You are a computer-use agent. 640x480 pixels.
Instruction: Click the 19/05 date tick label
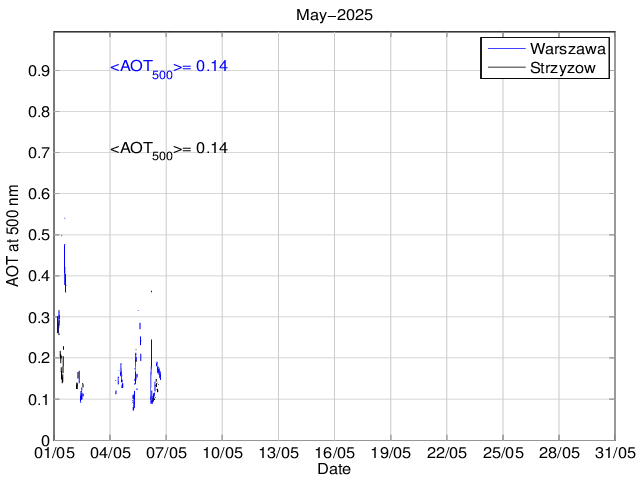coord(391,453)
